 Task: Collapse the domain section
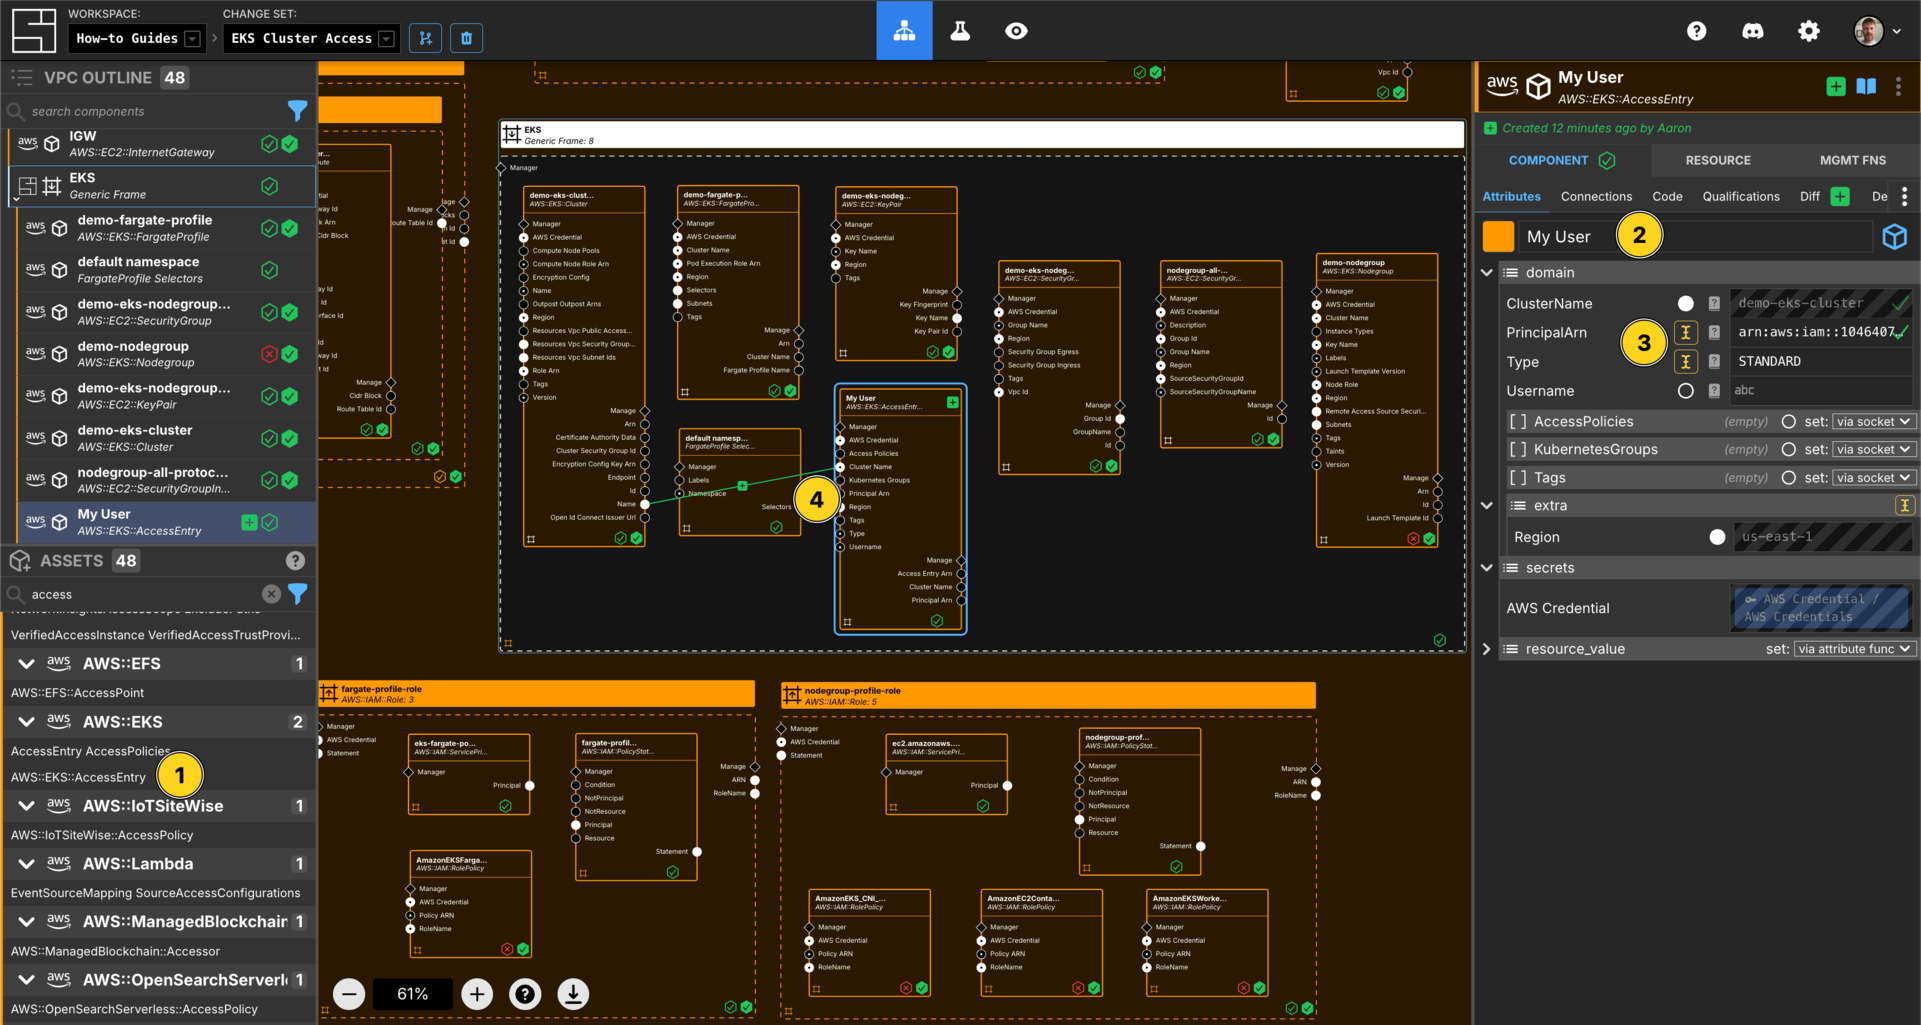1486,272
